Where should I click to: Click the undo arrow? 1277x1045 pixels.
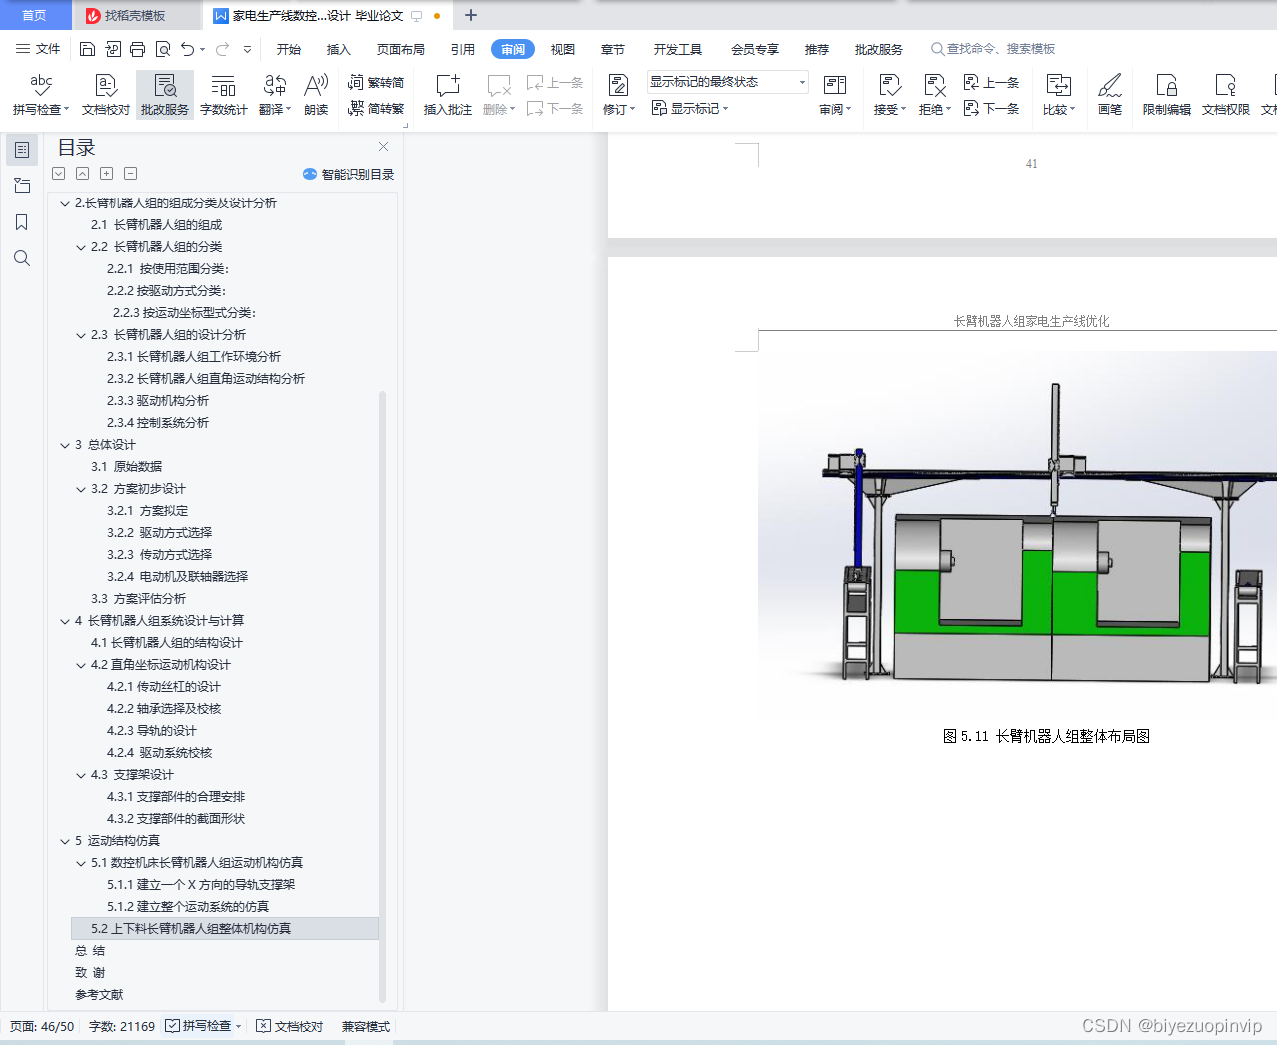(x=187, y=49)
